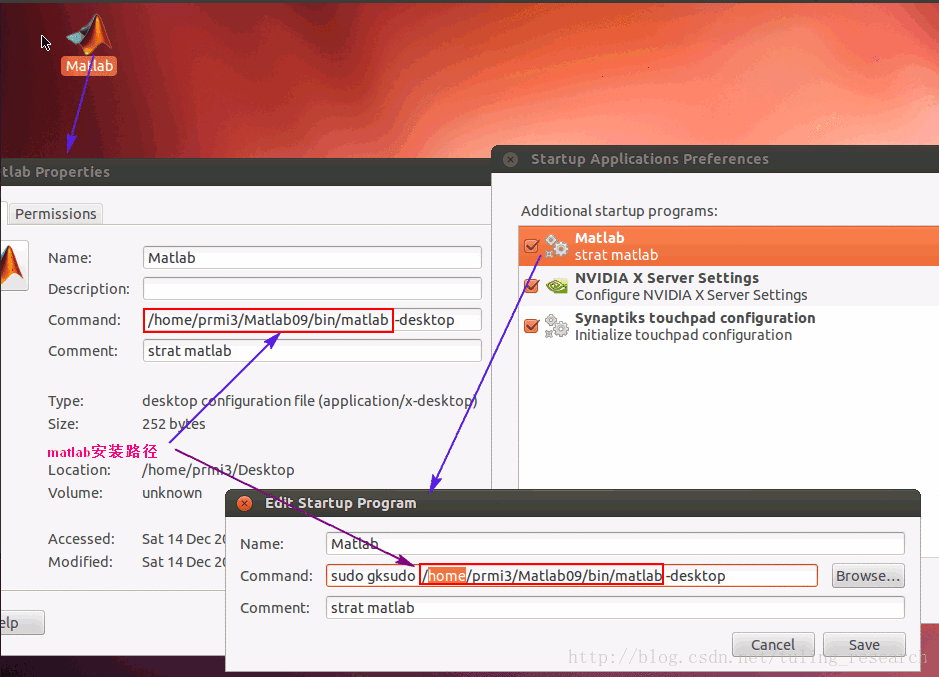Viewport: 939px width, 677px height.
Task: Close the Startup Applications Preferences window
Action: pos(510,159)
